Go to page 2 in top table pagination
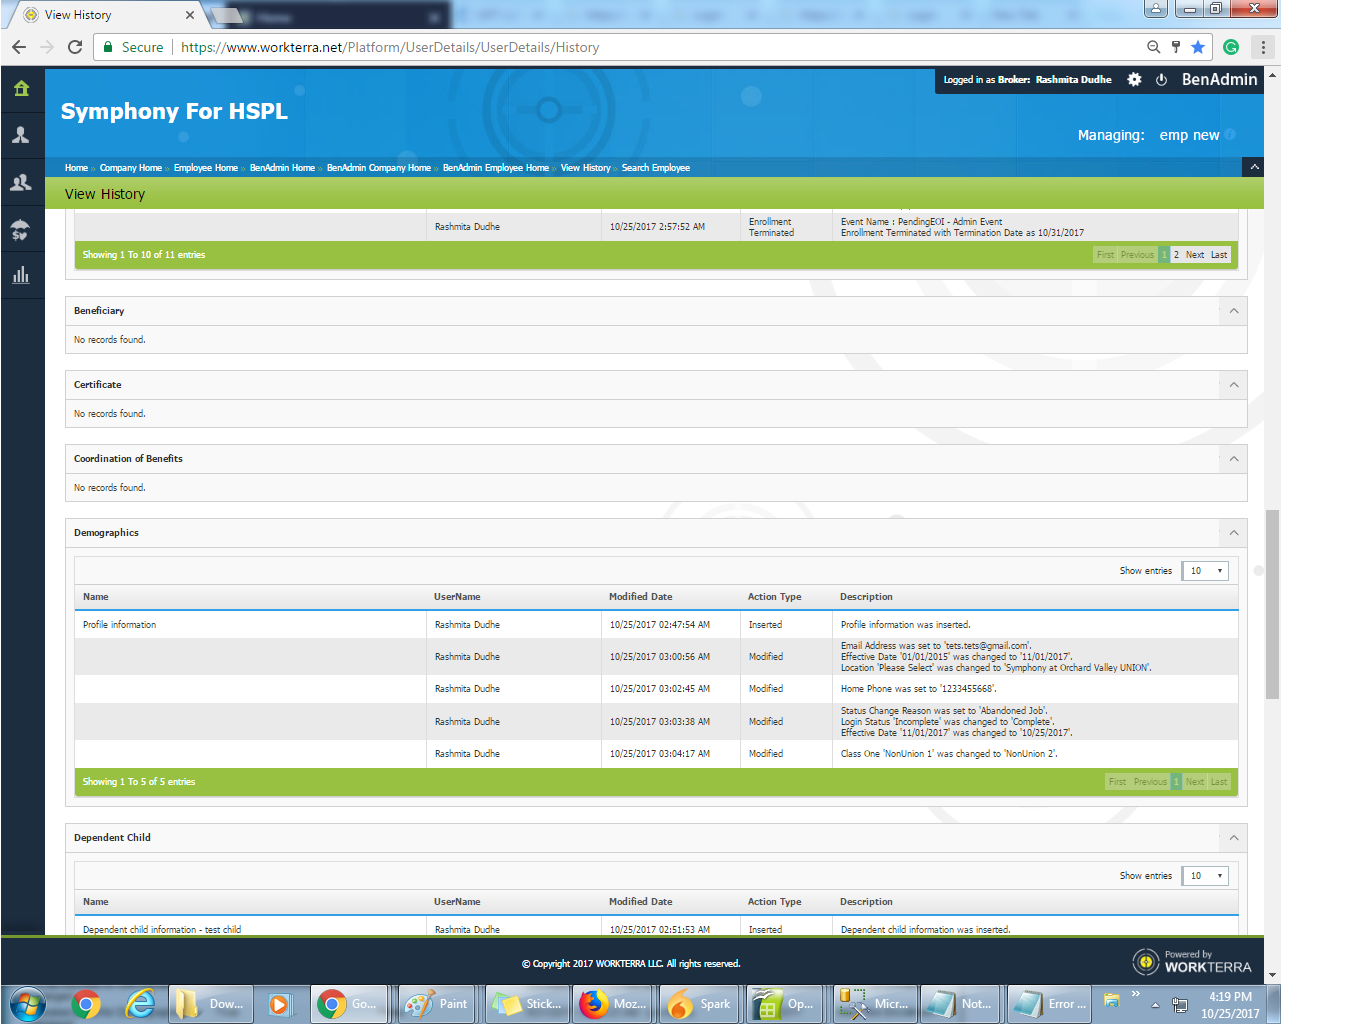 click(x=1176, y=255)
